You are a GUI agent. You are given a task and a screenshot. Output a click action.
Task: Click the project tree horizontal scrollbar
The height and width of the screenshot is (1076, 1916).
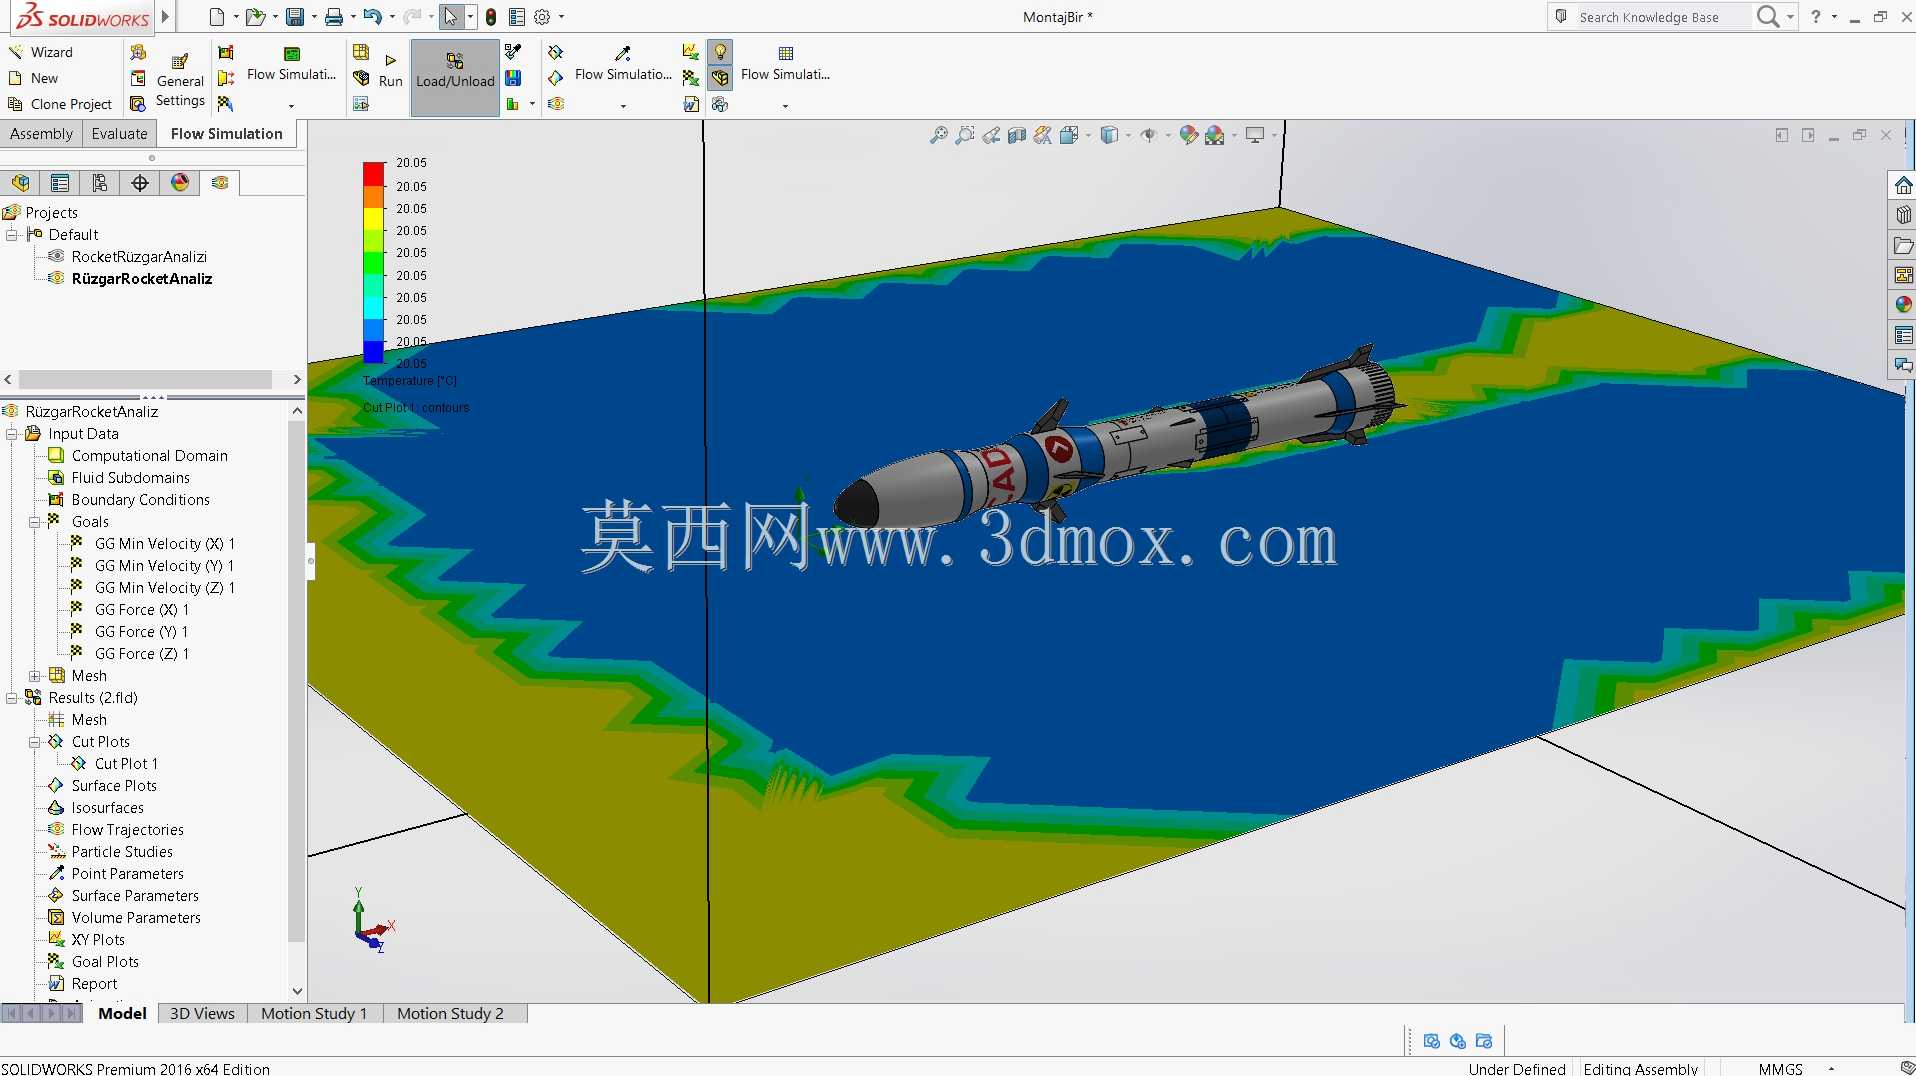pyautogui.click(x=145, y=380)
